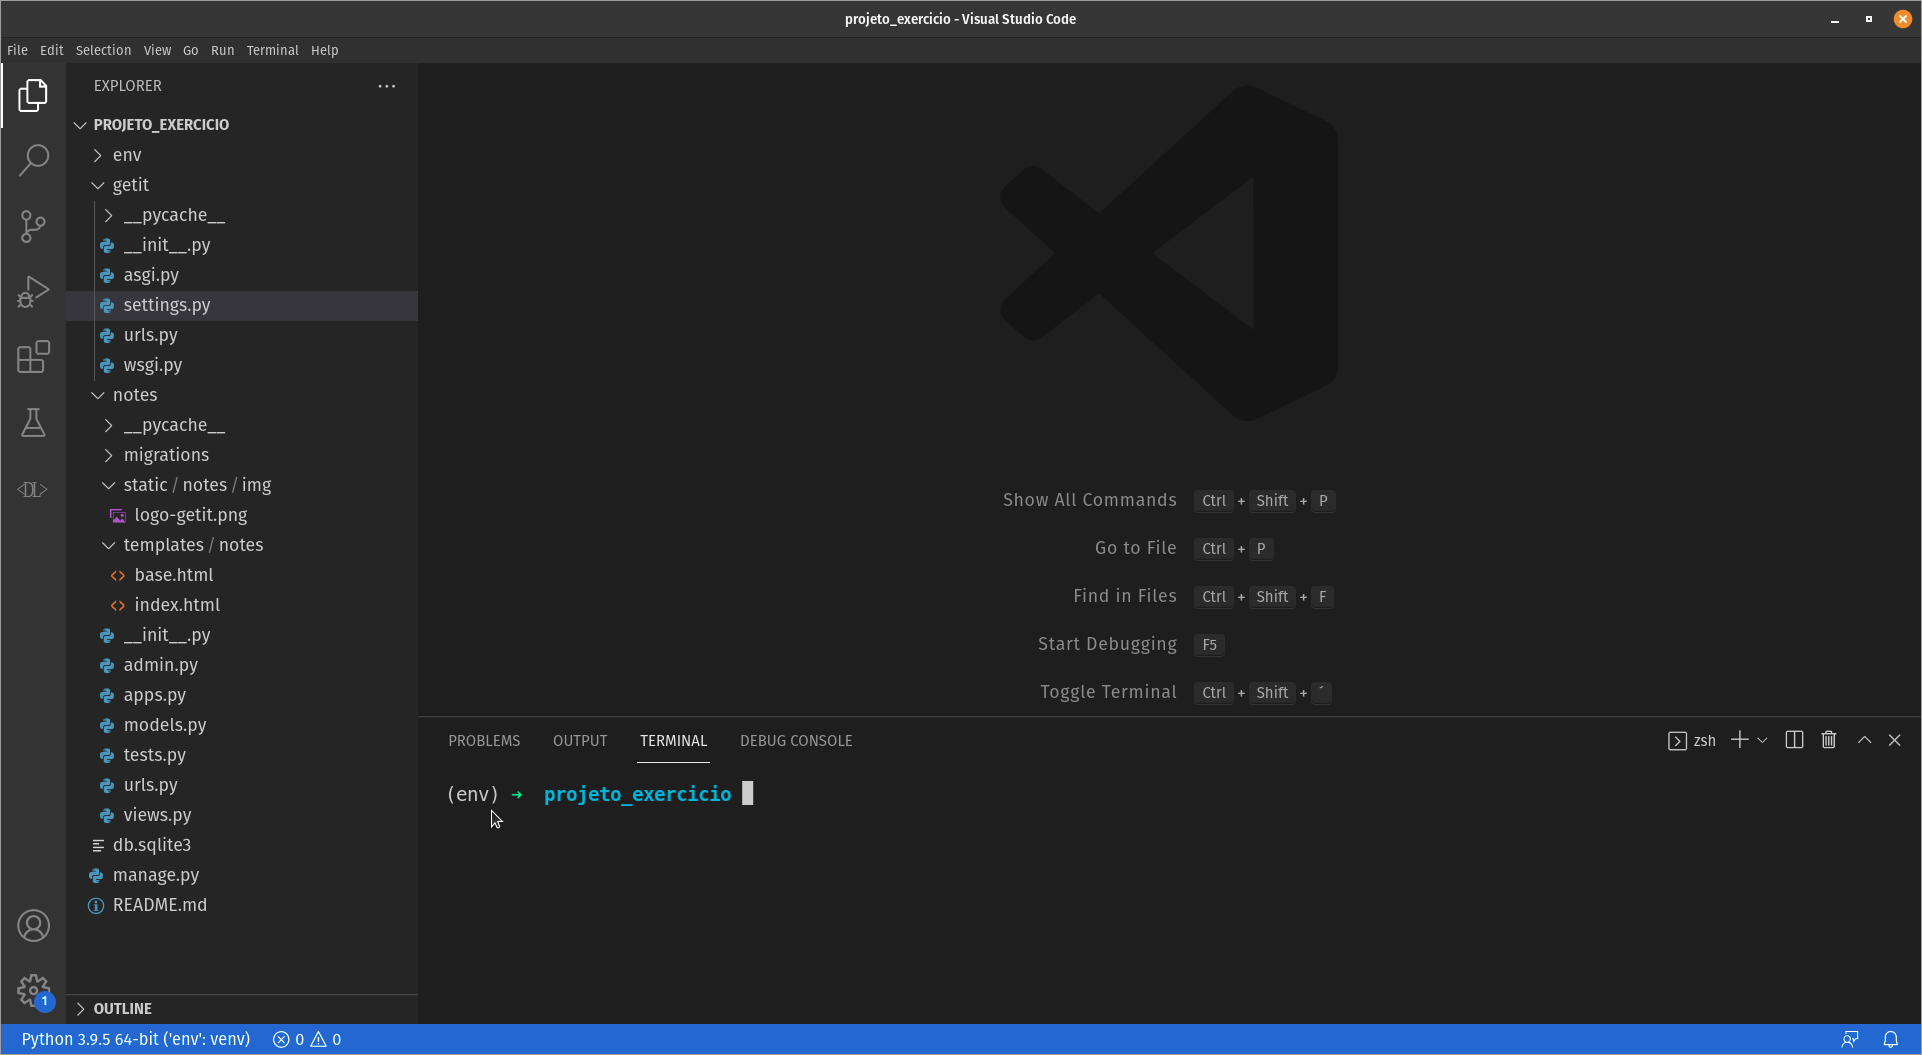Switch to the DEBUG CONSOLE tab

tap(796, 741)
